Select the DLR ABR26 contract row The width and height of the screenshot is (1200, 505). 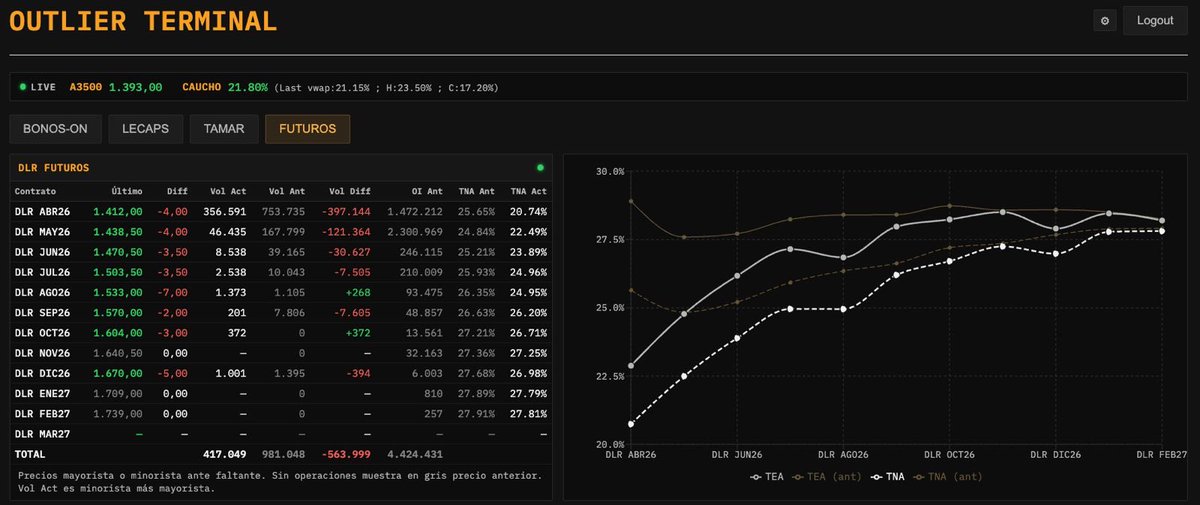[281, 212]
